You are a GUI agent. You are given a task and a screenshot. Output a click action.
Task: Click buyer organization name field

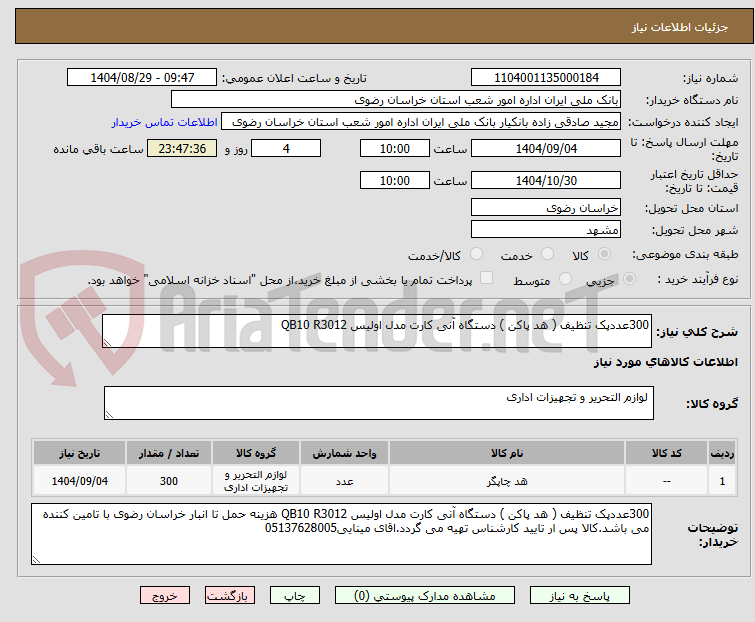click(x=396, y=100)
